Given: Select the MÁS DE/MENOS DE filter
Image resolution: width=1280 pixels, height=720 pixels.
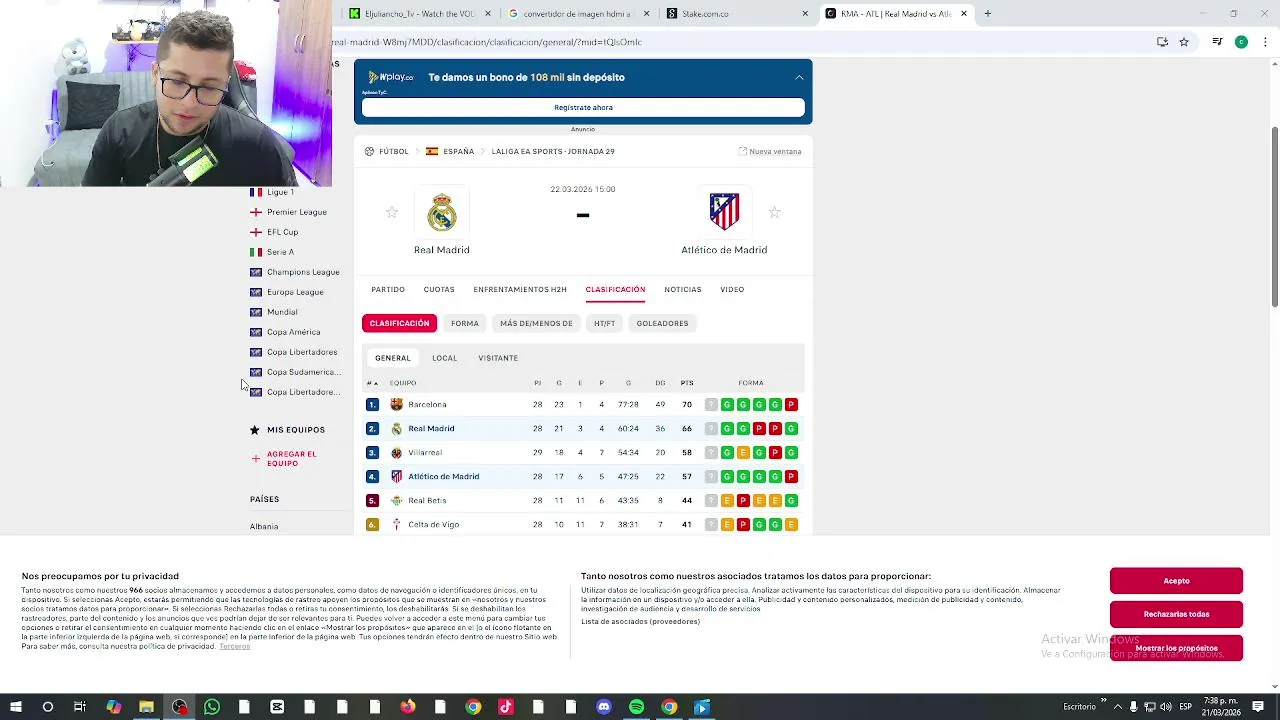Looking at the screenshot, I should [x=536, y=323].
